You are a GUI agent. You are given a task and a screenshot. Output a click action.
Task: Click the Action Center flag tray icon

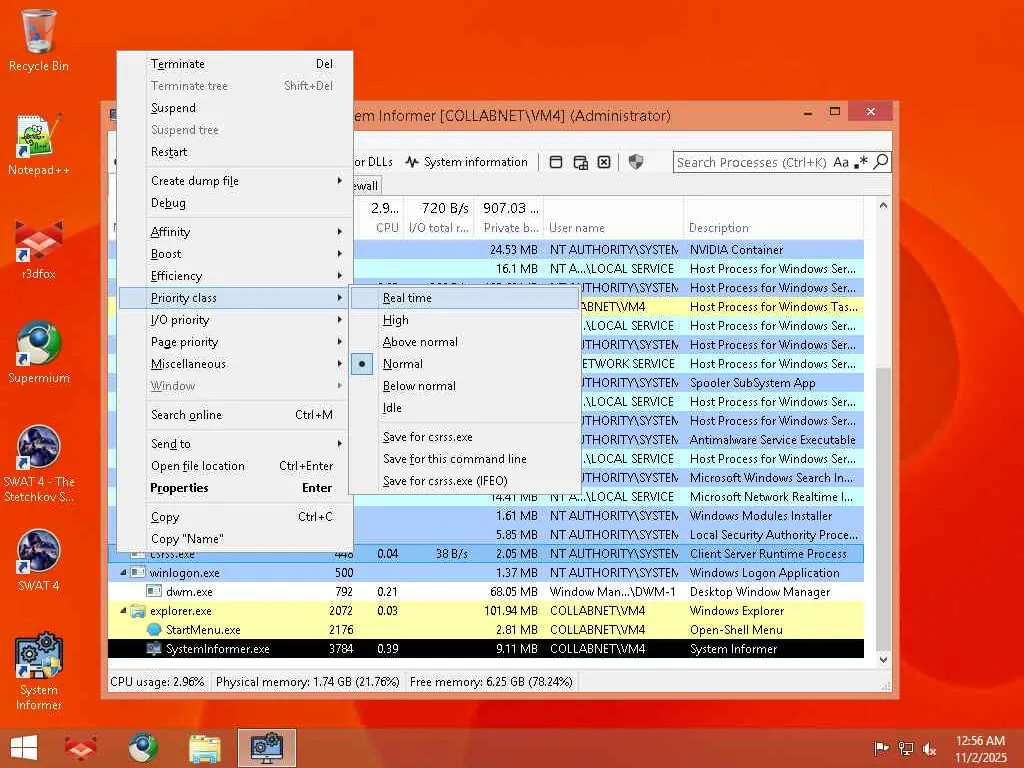tap(881, 748)
